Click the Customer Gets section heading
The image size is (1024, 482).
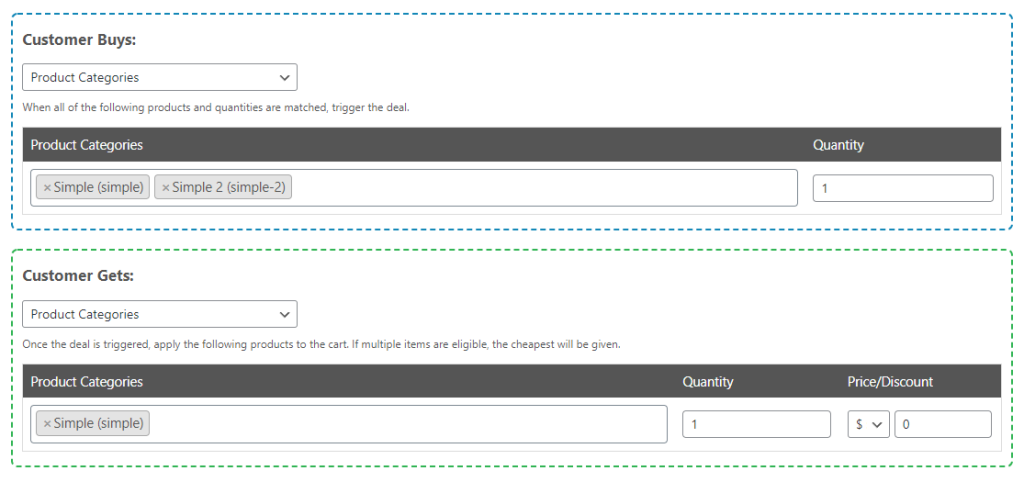click(x=77, y=275)
